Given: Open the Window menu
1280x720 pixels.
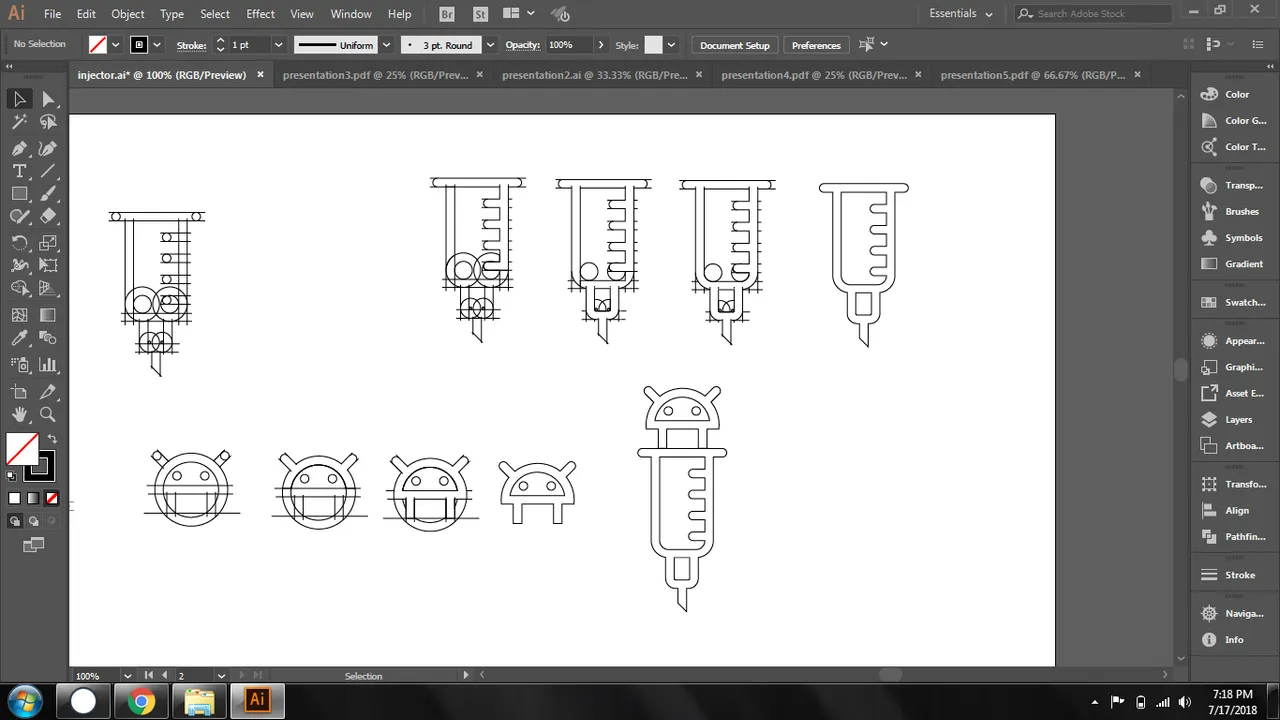Looking at the screenshot, I should tap(351, 14).
